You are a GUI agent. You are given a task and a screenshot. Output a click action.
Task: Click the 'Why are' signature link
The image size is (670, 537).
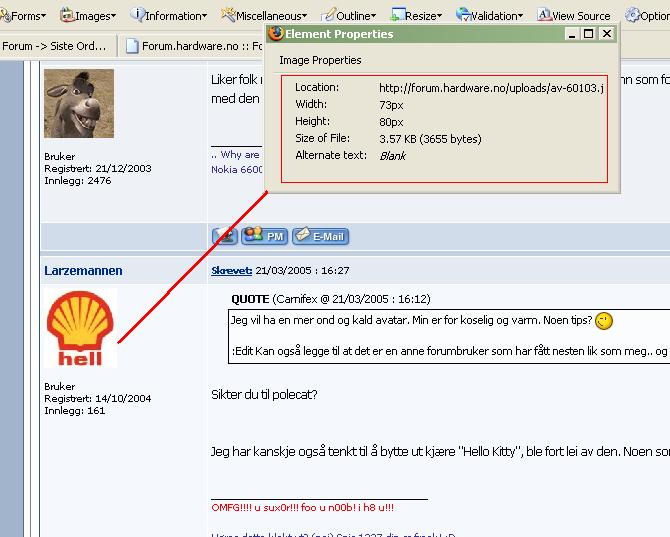236,155
